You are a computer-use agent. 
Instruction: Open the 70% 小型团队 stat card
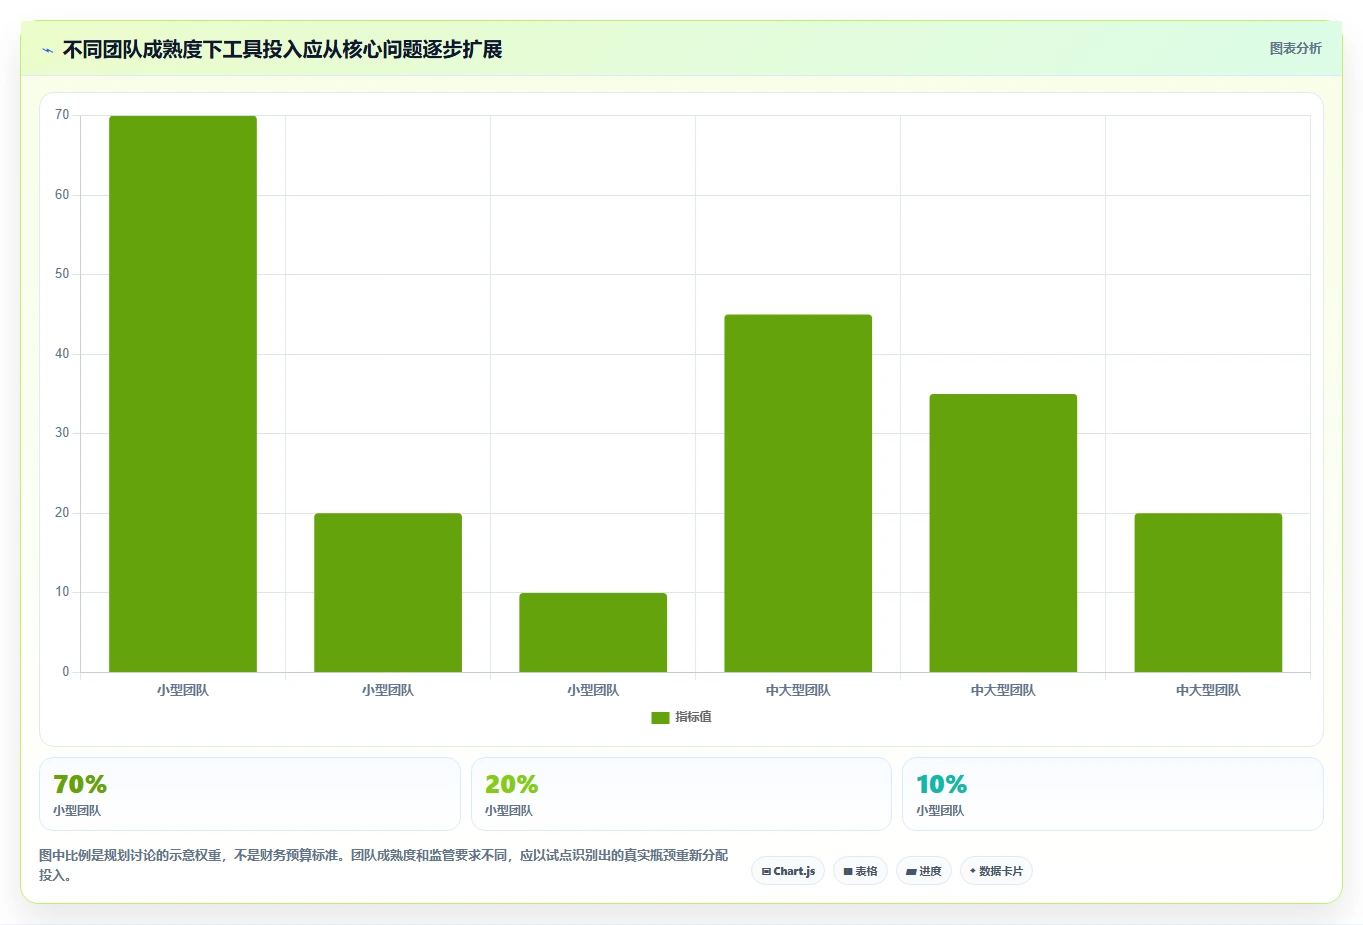pyautogui.click(x=250, y=794)
